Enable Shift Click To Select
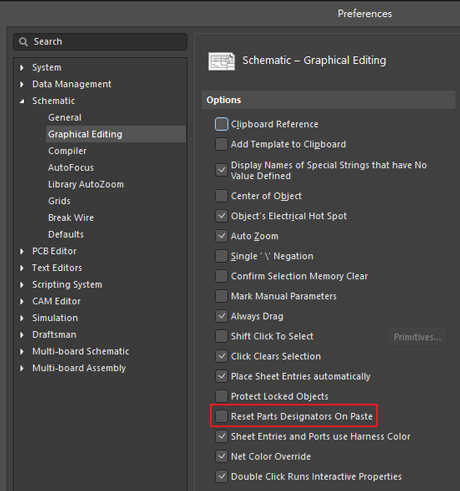 221,336
